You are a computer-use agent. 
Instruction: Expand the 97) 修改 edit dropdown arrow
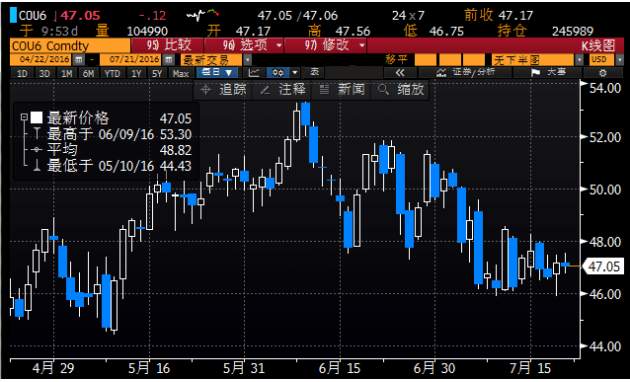tap(362, 45)
